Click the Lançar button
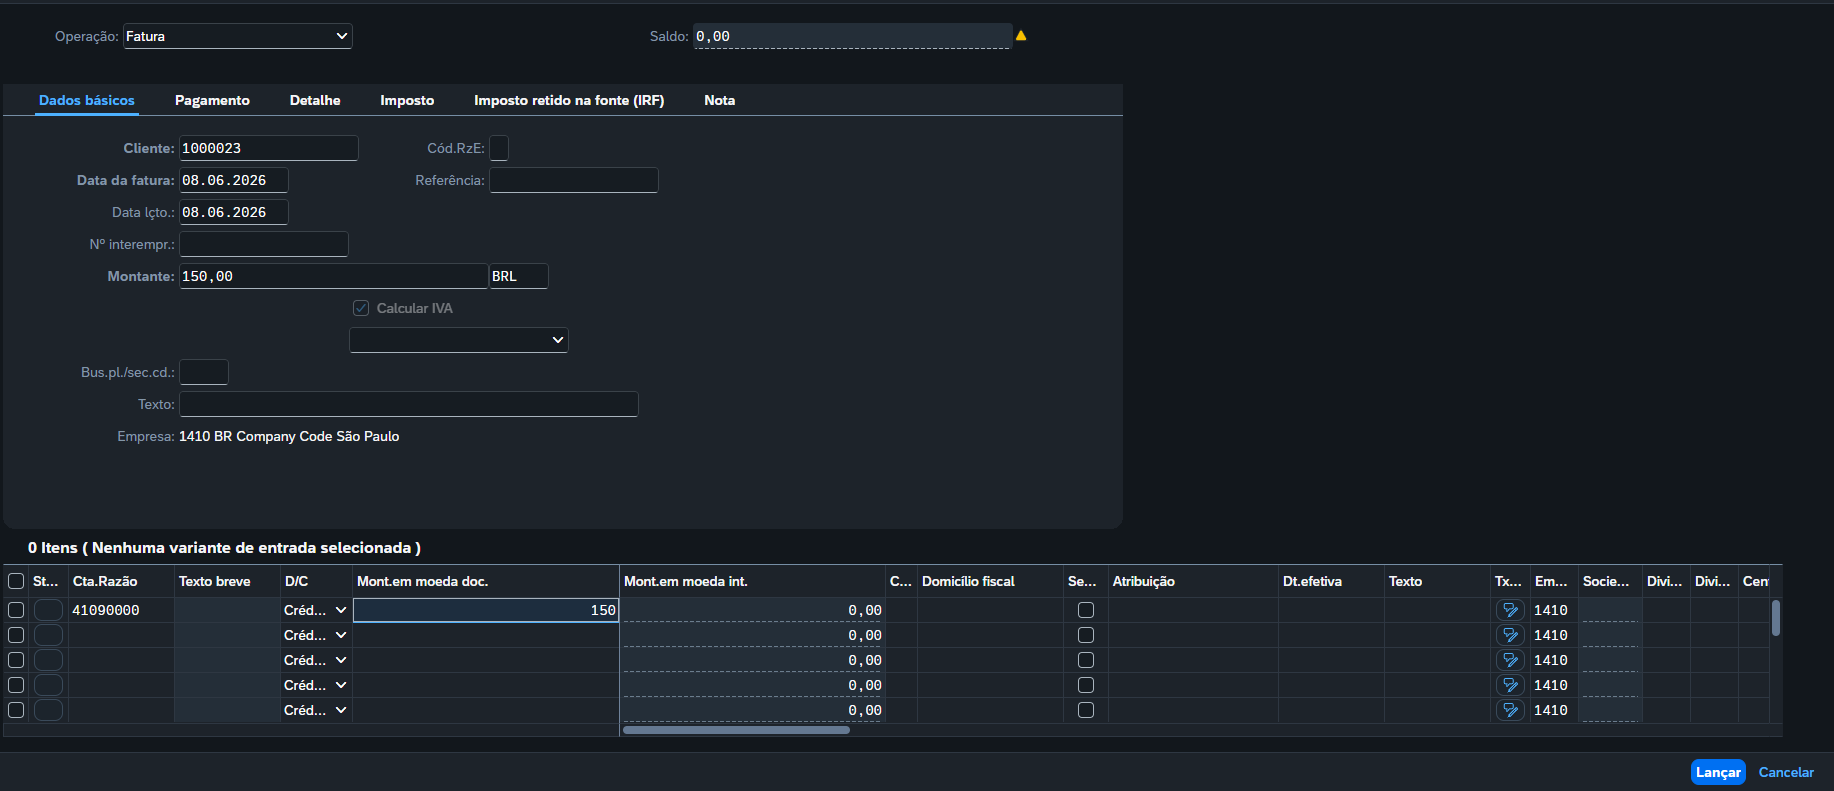 coord(1718,772)
